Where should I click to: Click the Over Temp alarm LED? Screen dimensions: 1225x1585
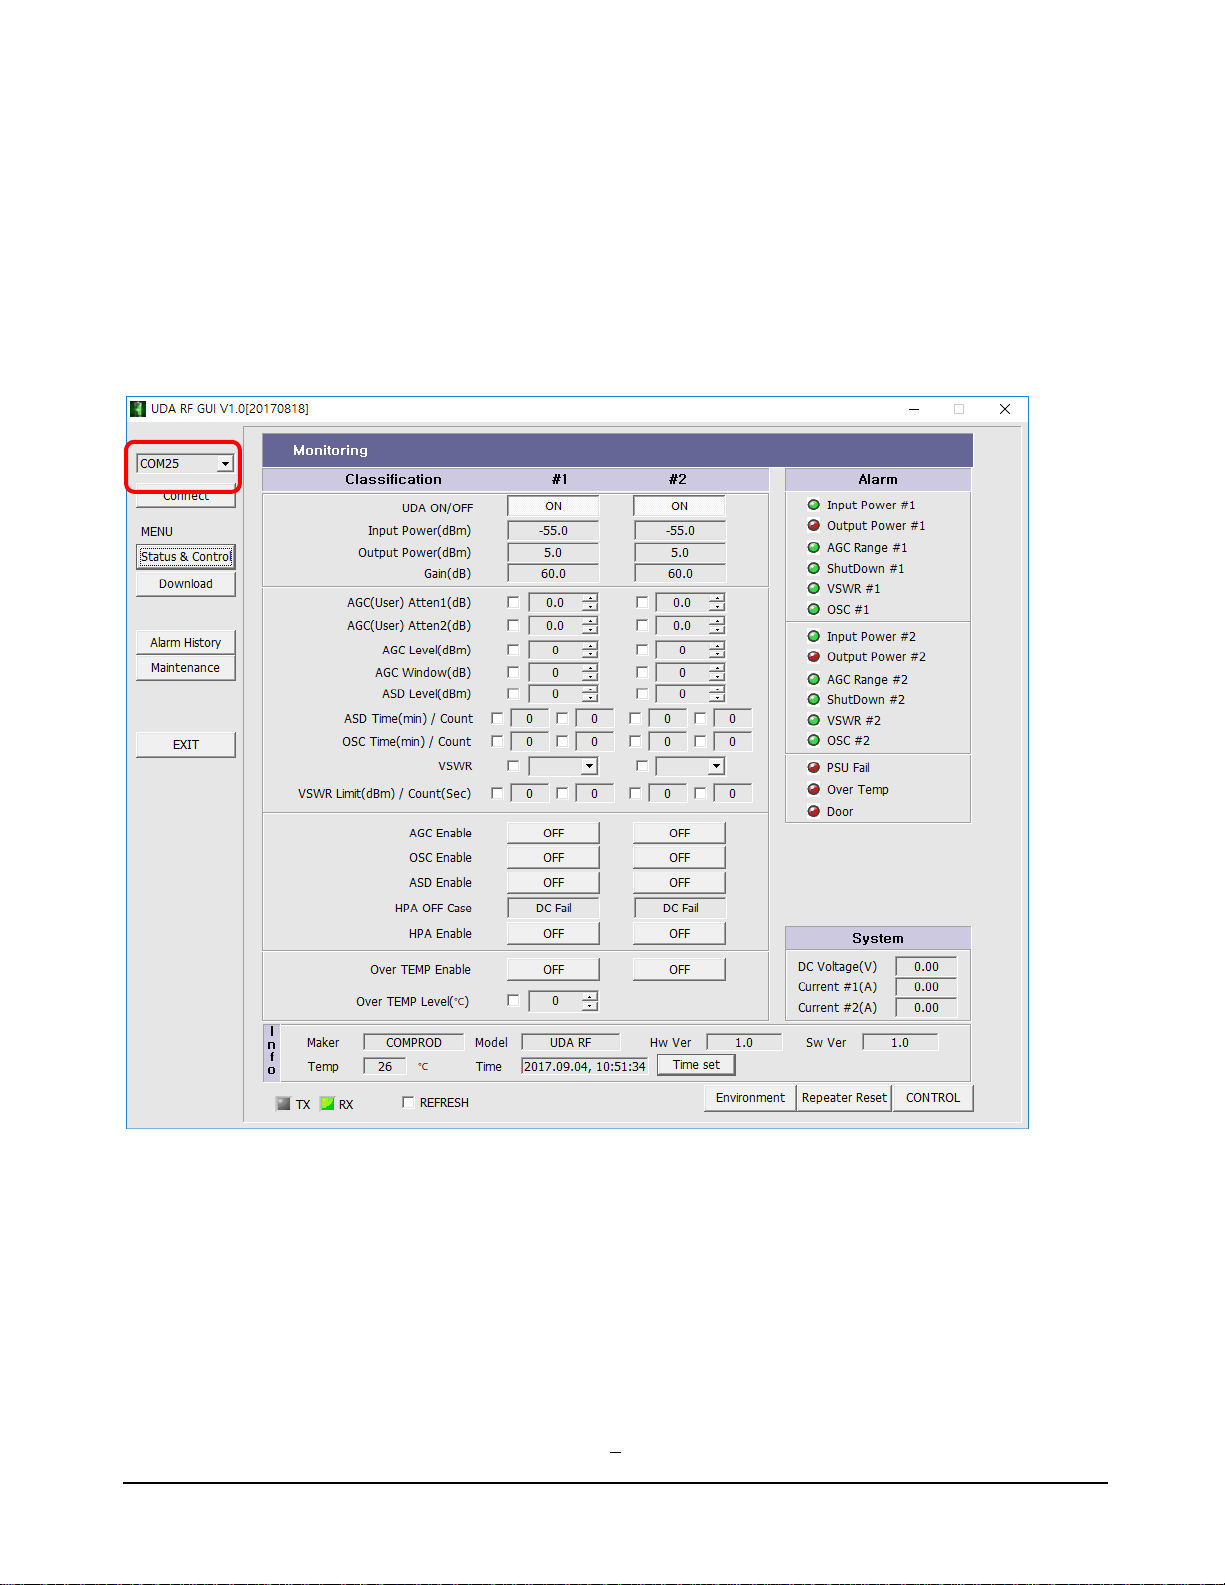point(813,789)
